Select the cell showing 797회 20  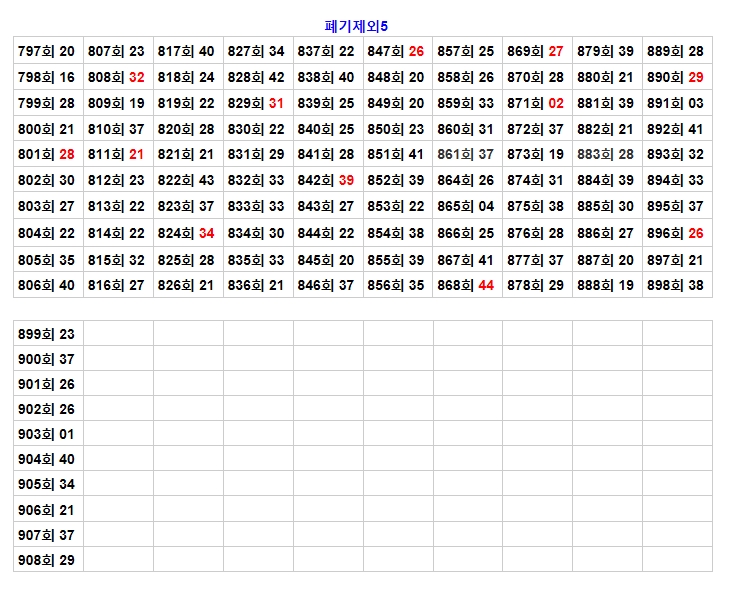(x=47, y=51)
